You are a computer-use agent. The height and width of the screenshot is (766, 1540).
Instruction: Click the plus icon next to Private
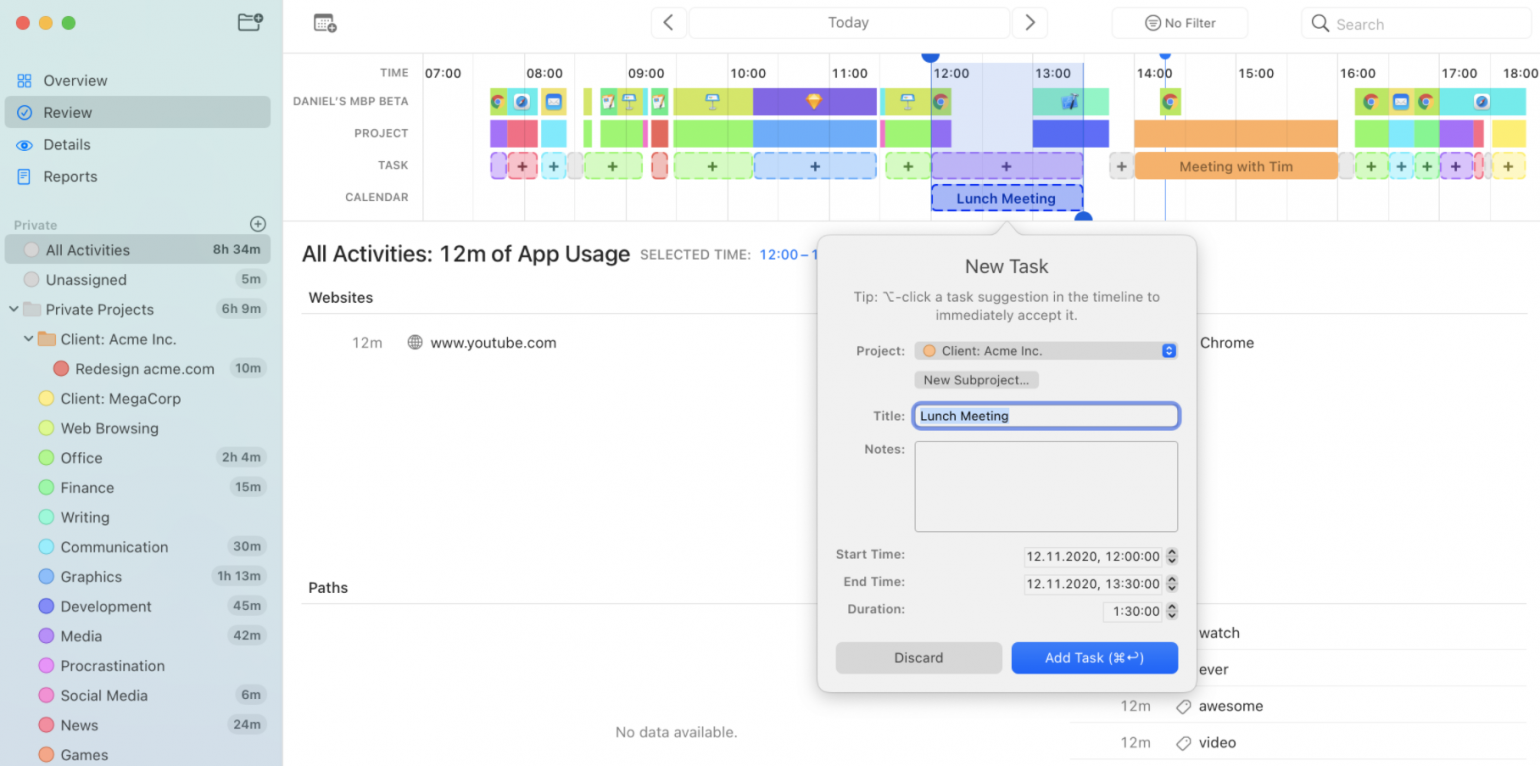(258, 224)
